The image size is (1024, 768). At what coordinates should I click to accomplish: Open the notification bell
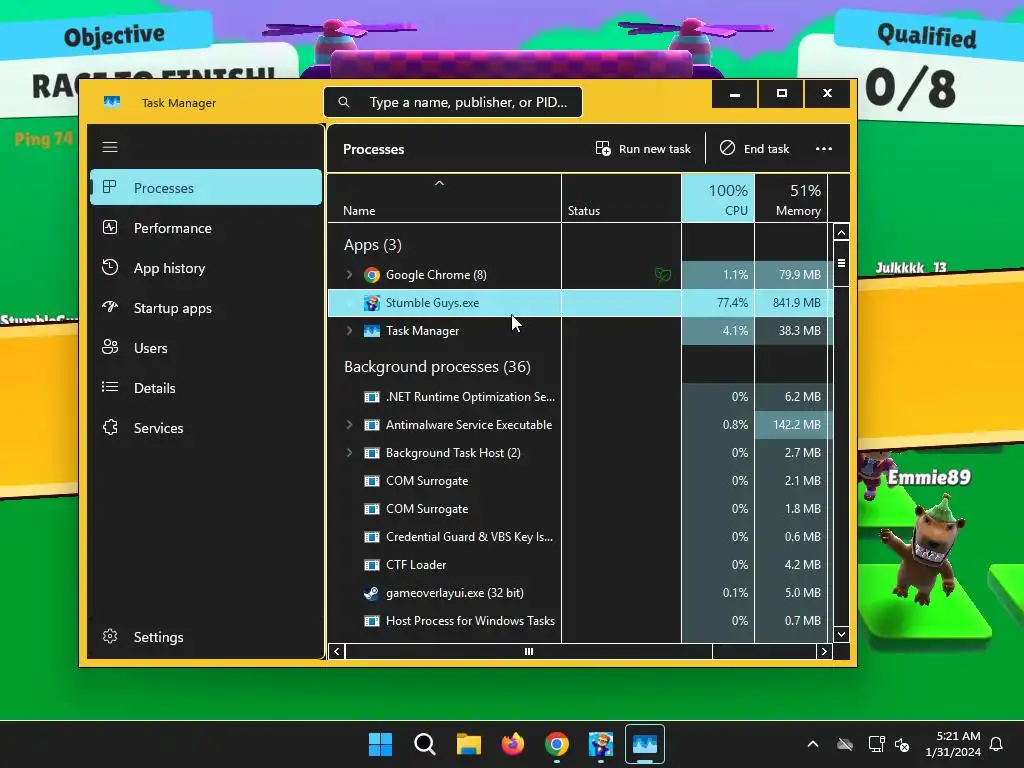[996, 744]
